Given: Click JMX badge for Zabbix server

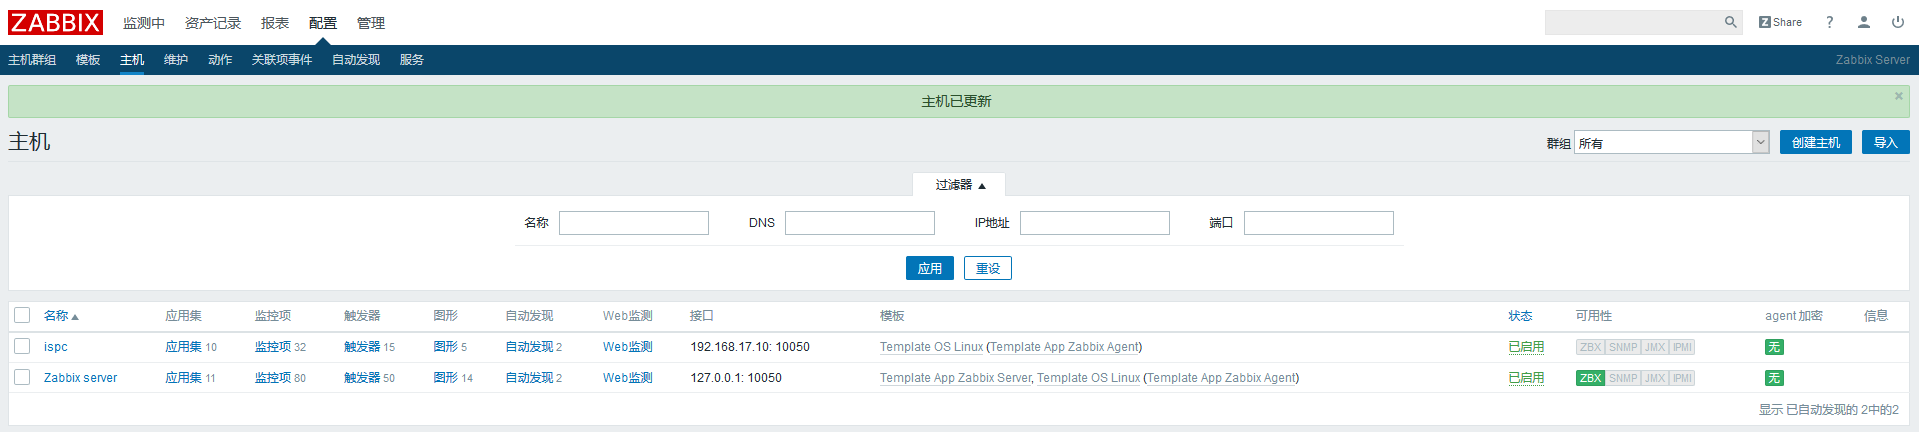Looking at the screenshot, I should point(1655,378).
